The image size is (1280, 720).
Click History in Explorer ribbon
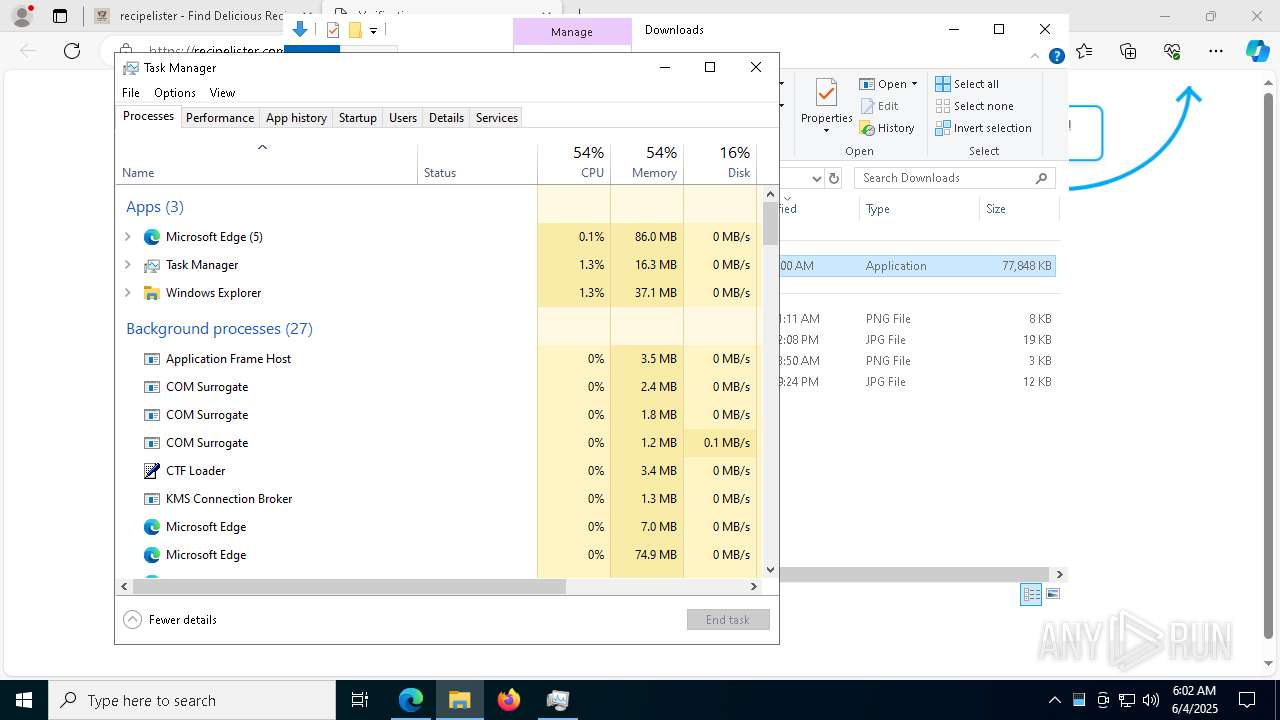pos(887,128)
